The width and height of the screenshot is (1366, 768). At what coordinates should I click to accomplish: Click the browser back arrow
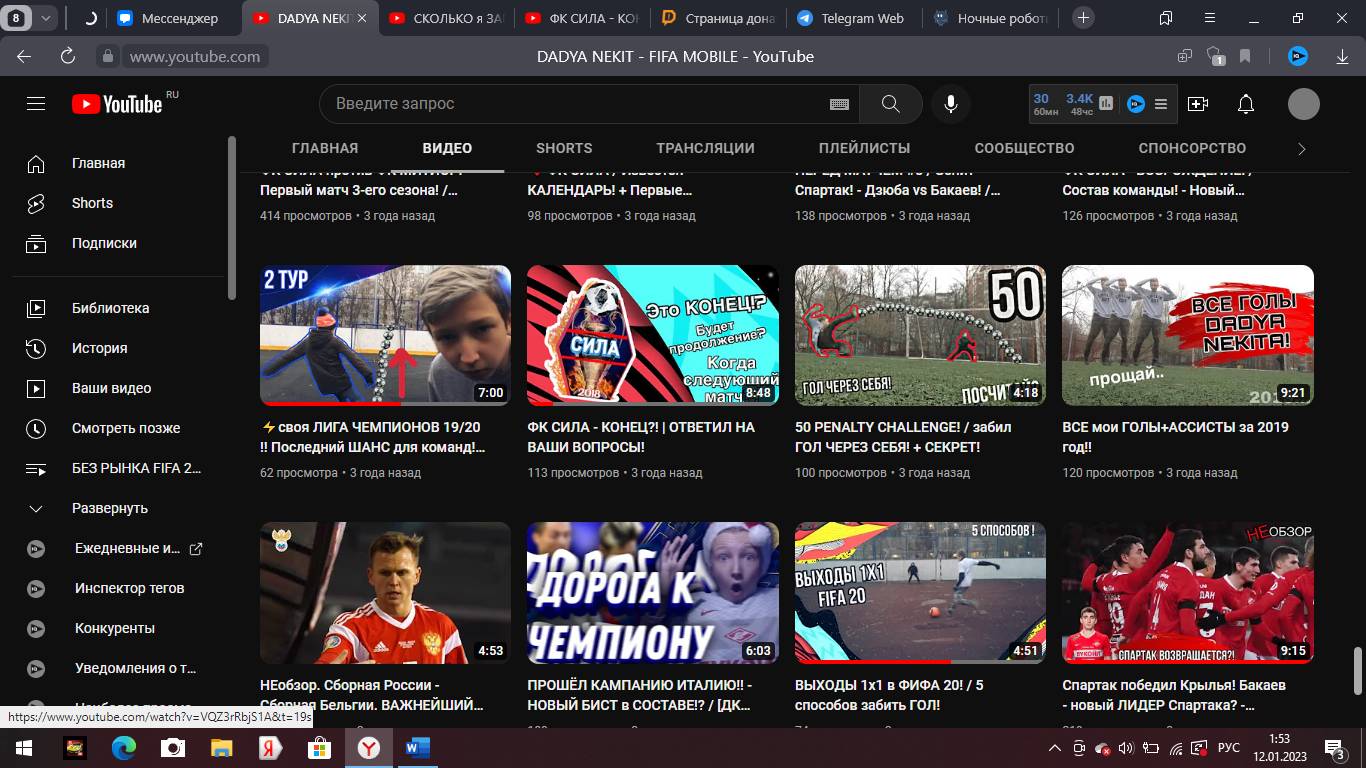24,57
